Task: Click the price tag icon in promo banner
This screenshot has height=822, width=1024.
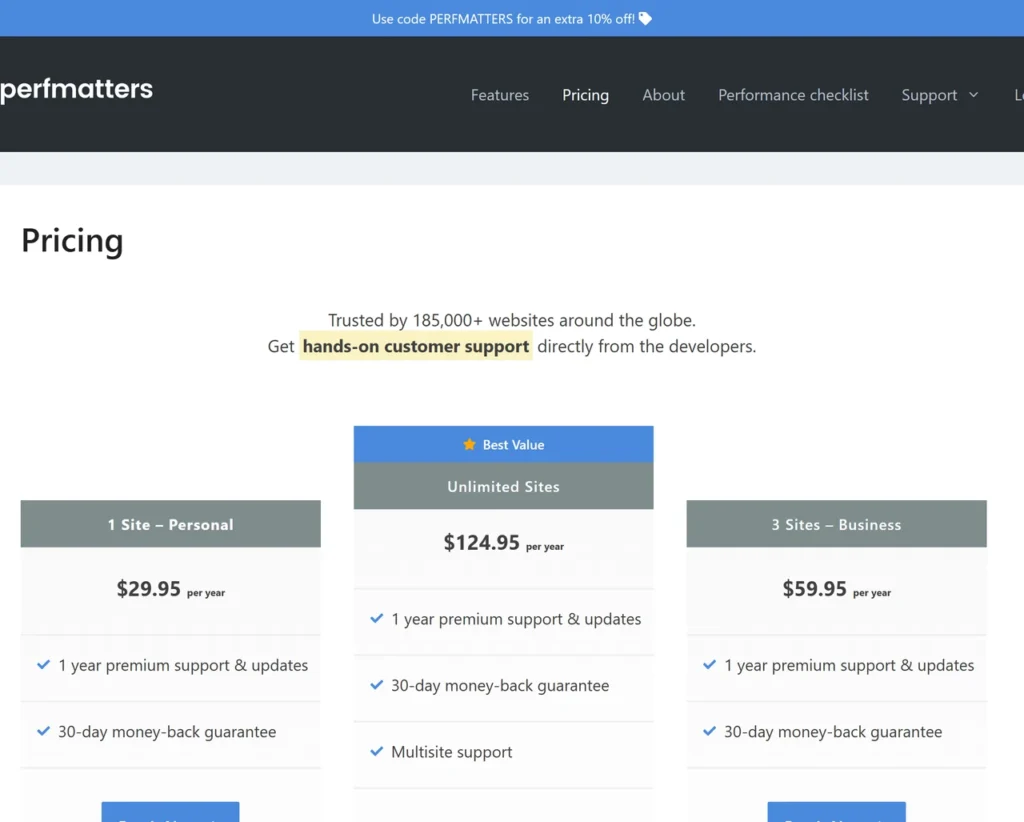Action: 645,19
